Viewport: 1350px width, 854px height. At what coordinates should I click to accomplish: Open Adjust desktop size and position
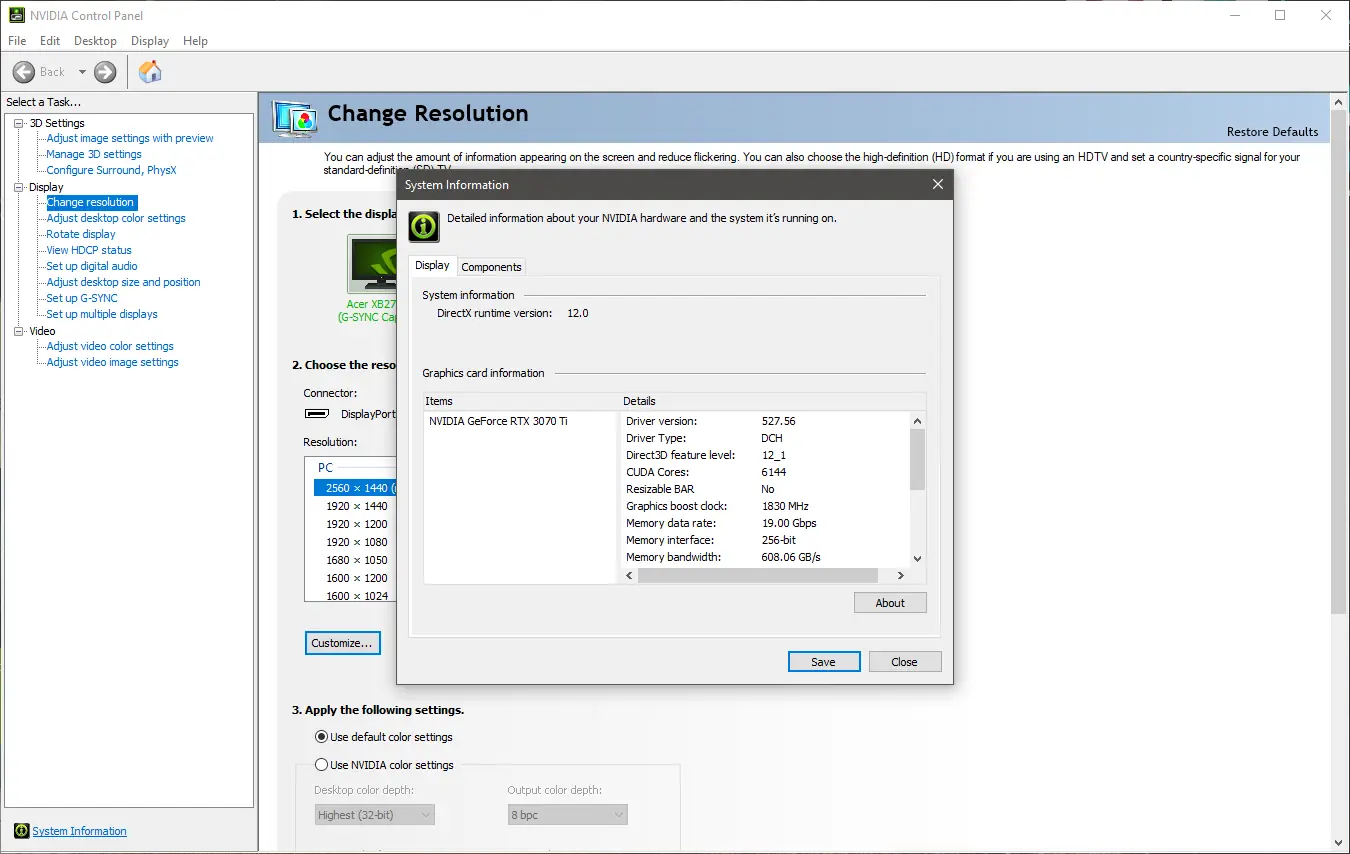(x=123, y=282)
